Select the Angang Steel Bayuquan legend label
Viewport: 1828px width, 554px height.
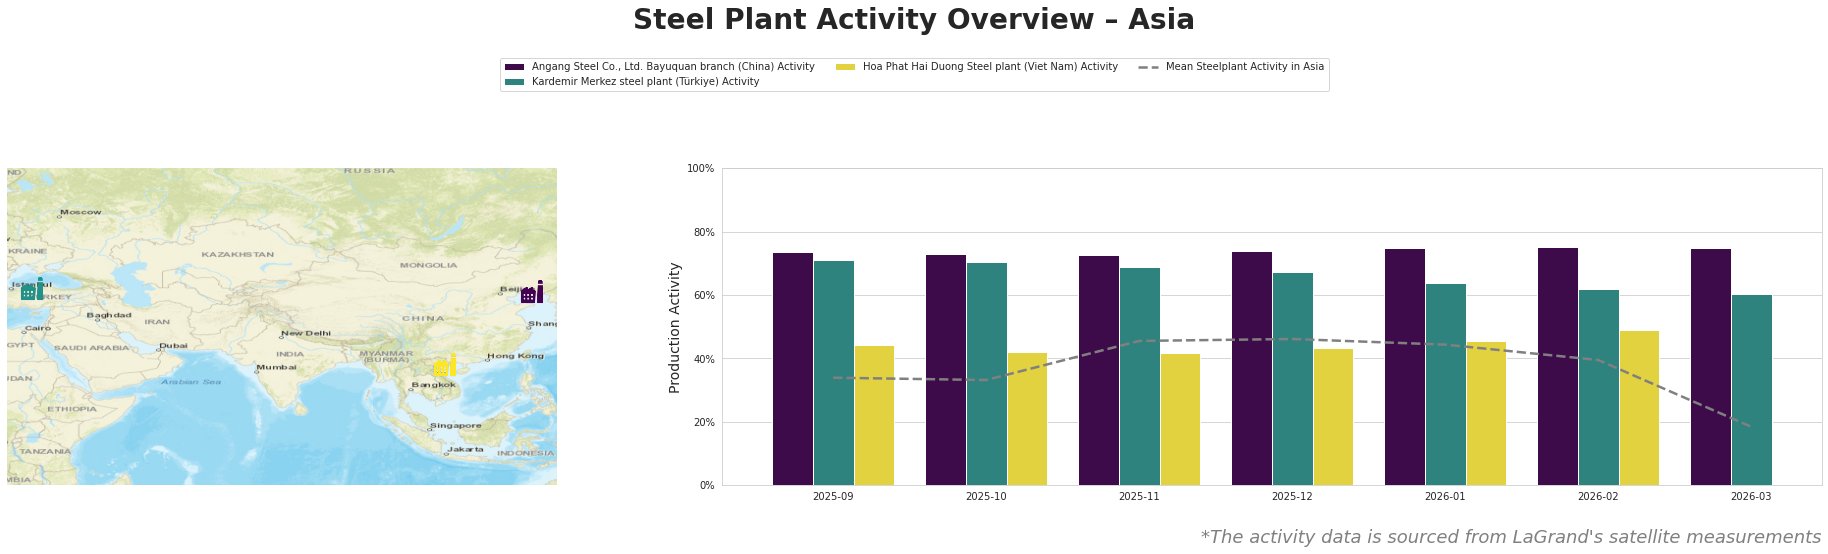tap(673, 67)
